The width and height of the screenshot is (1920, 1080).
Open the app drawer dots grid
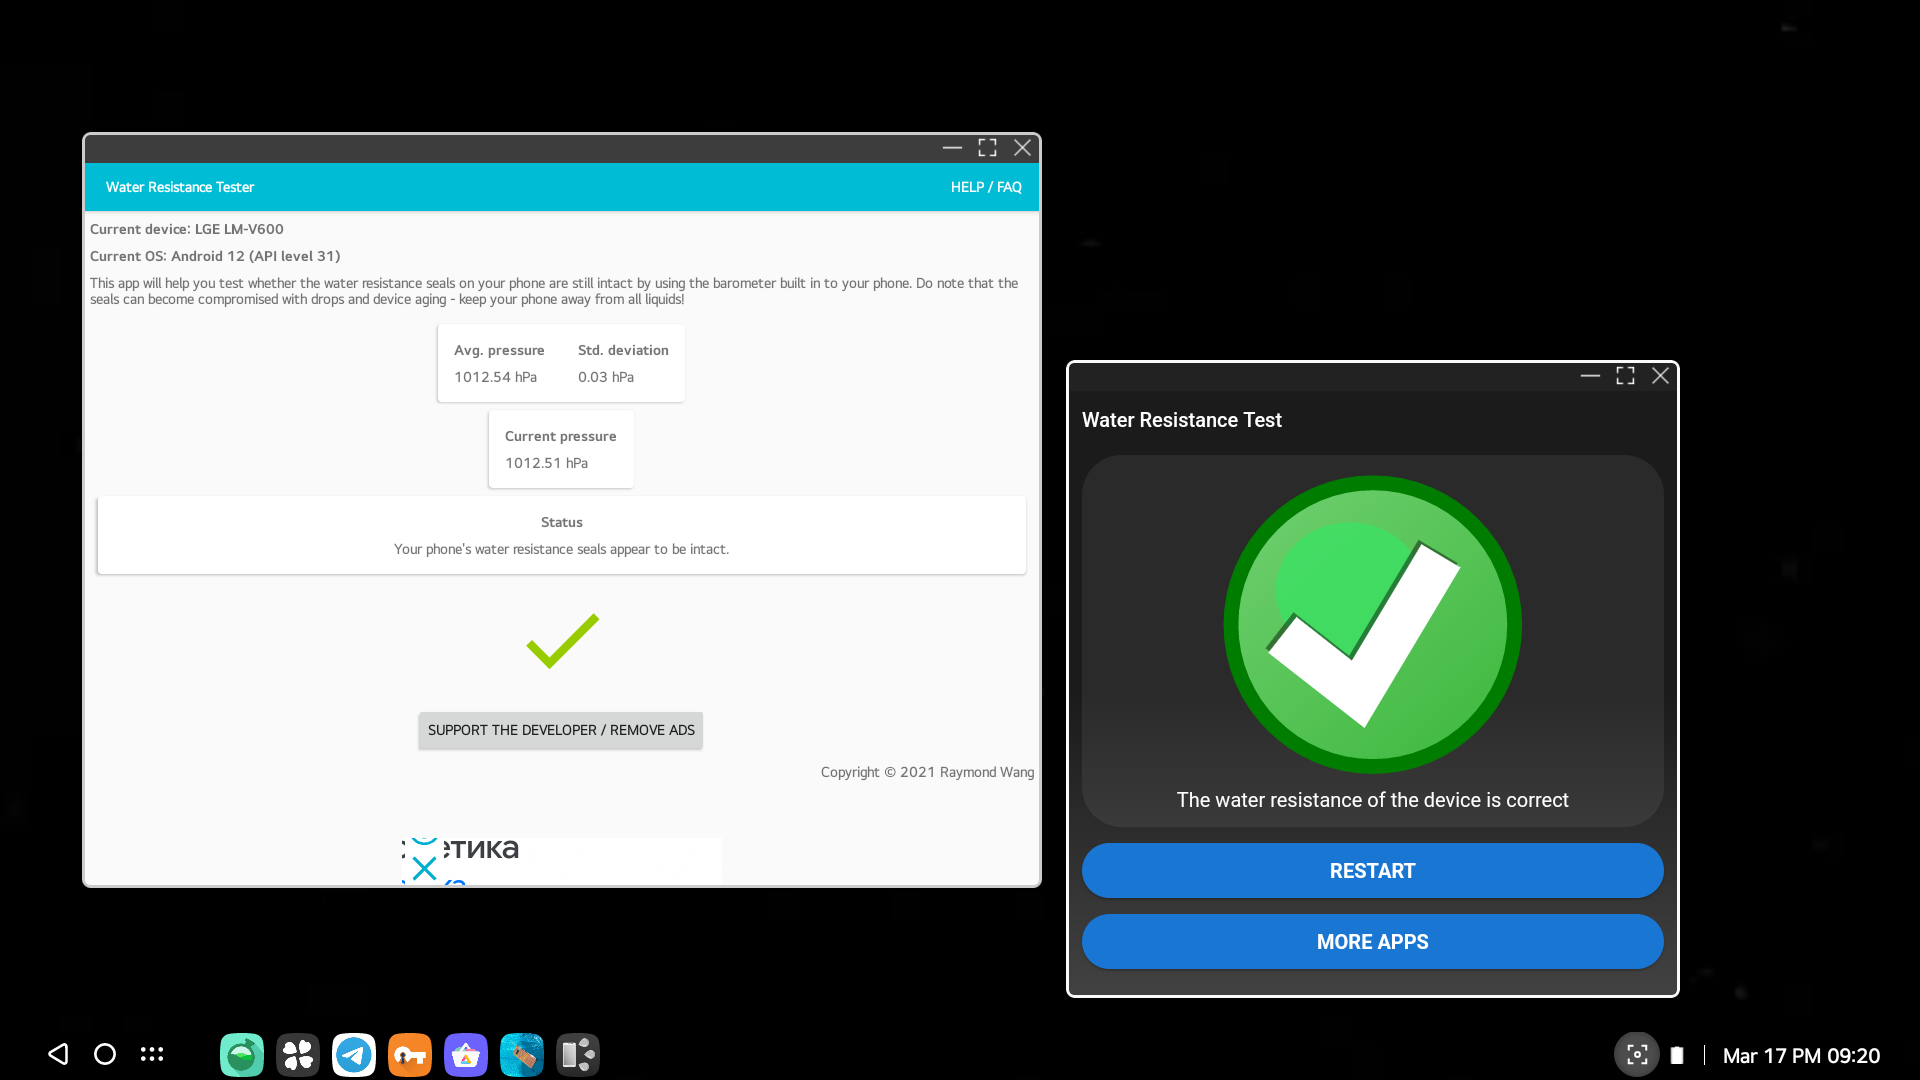coord(152,1054)
